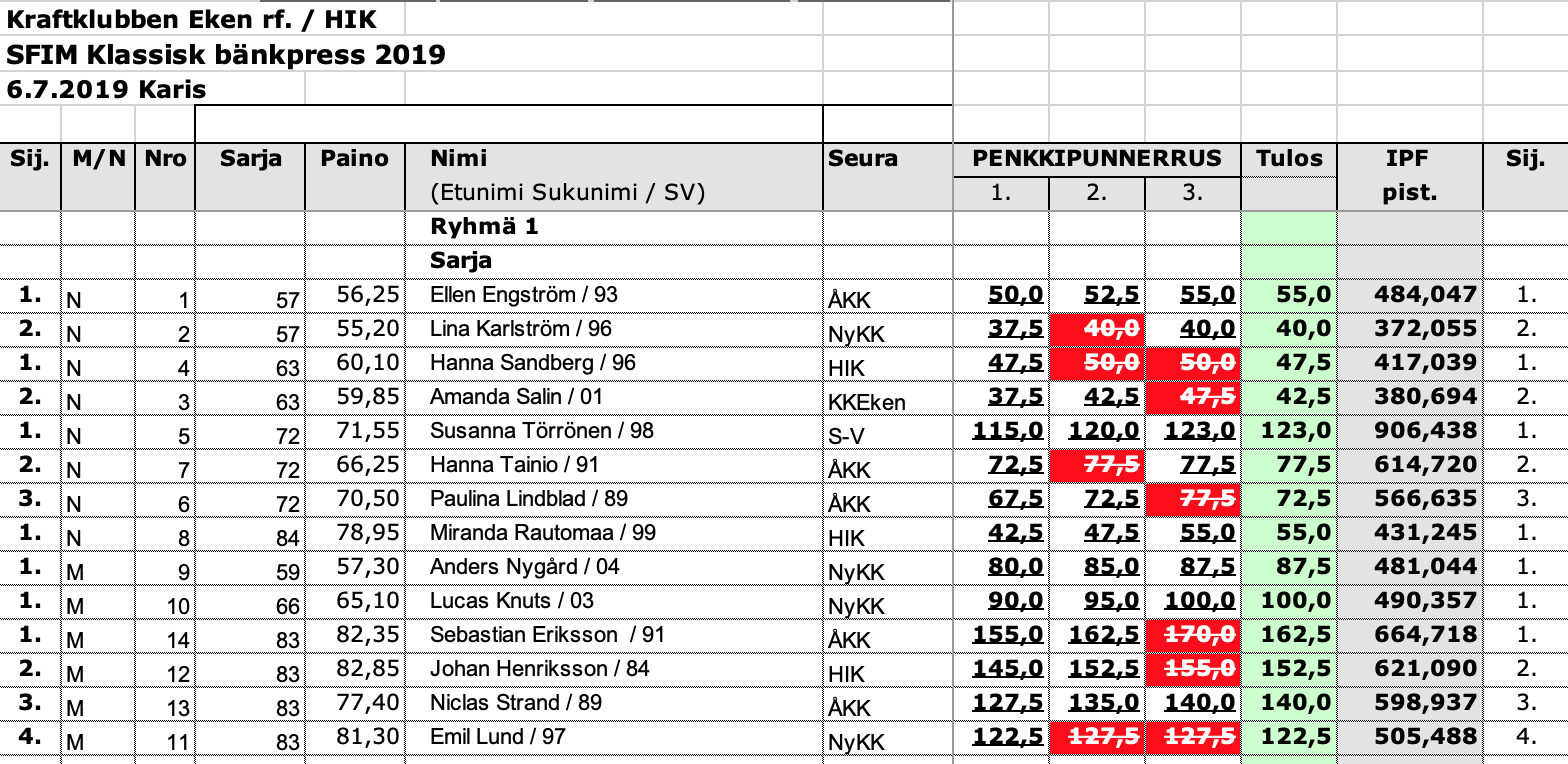Select the IPF pist. header cell
The width and height of the screenshot is (1568, 764).
1410,175
